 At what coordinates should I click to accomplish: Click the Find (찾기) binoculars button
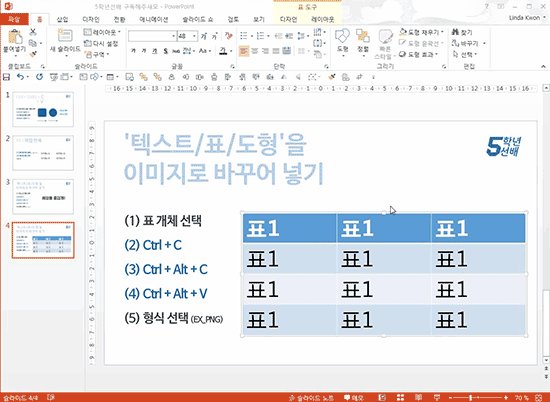(x=462, y=32)
